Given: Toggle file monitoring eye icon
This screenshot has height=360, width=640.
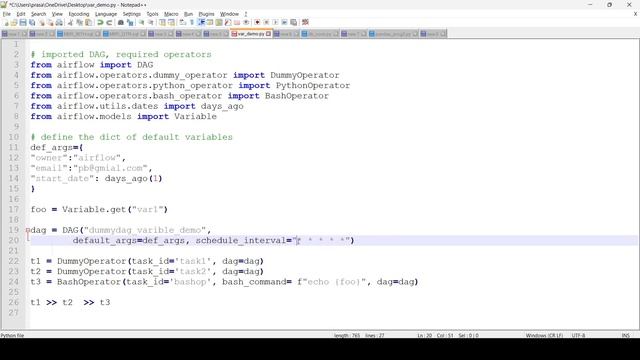Looking at the screenshot, I should pyautogui.click(x=246, y=22).
